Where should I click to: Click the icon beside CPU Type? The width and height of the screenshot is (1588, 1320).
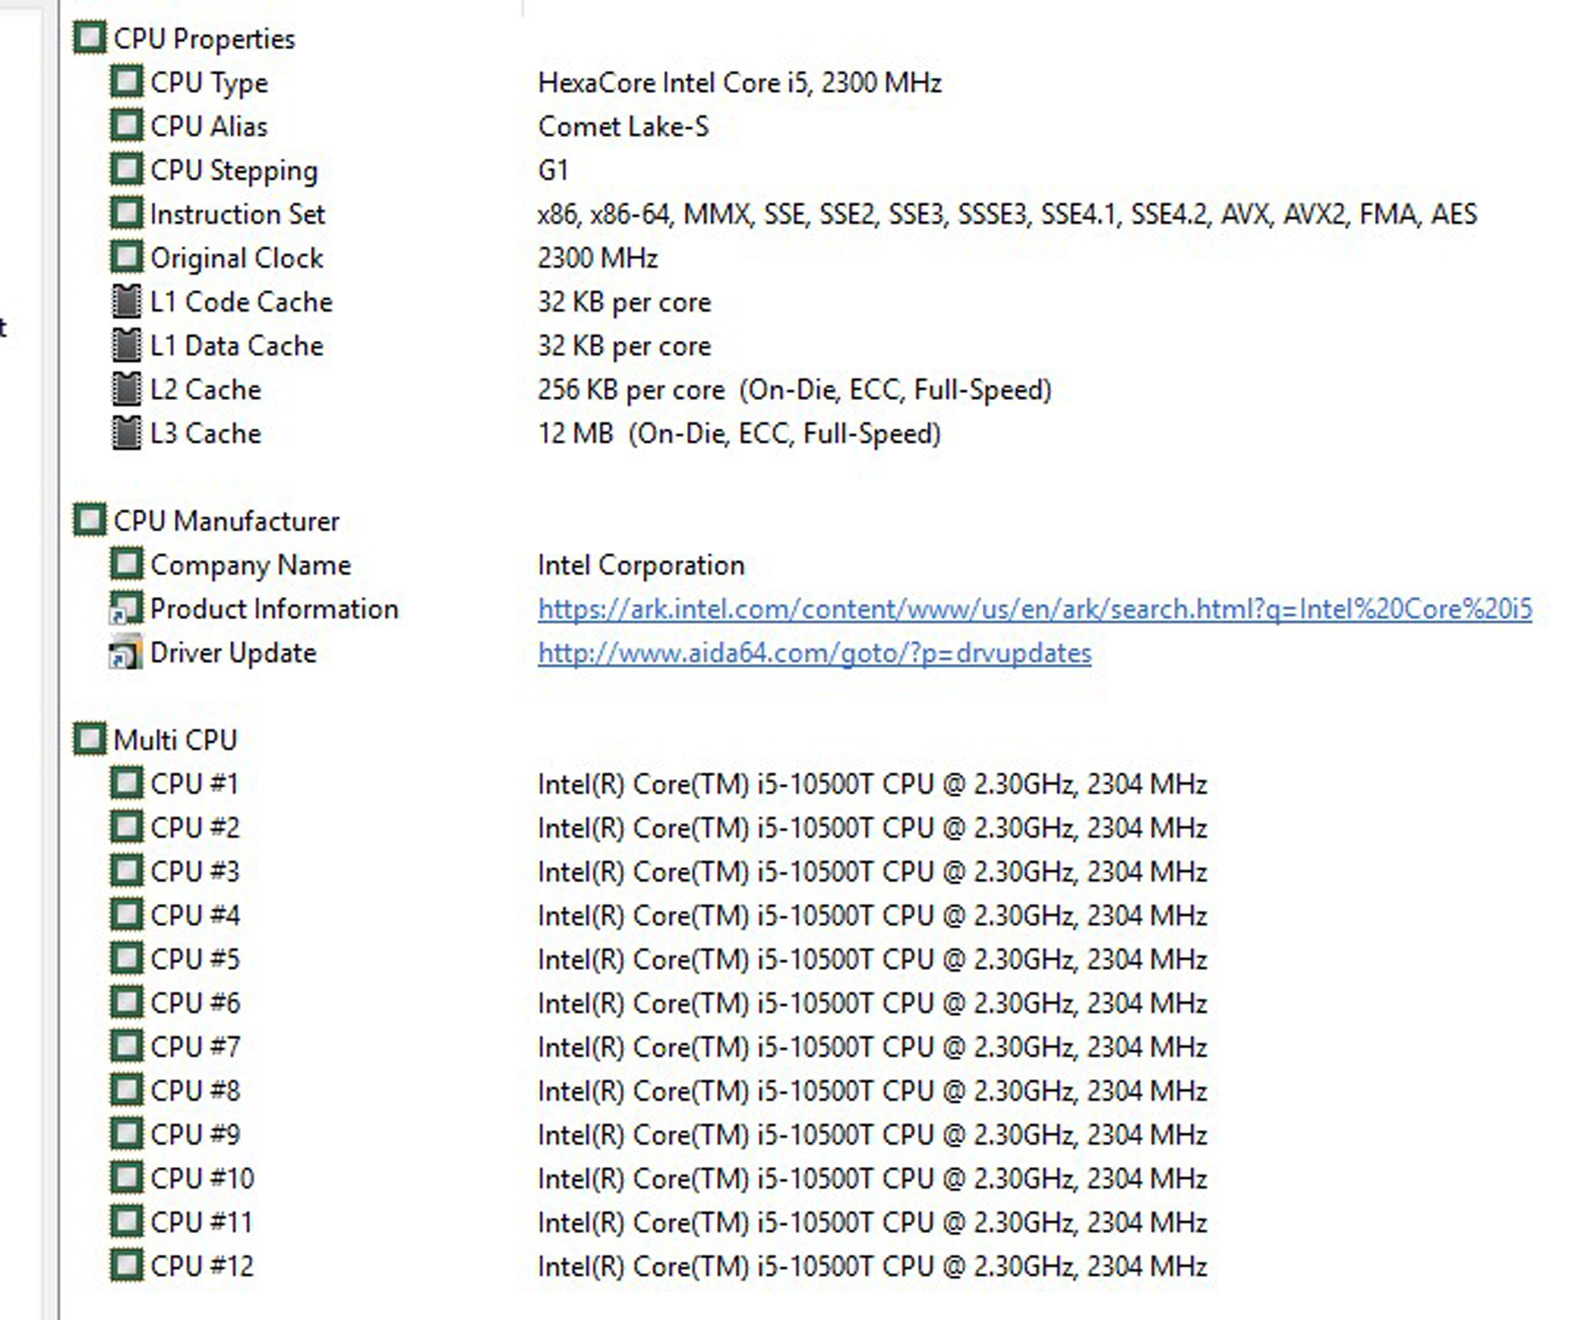coord(126,81)
